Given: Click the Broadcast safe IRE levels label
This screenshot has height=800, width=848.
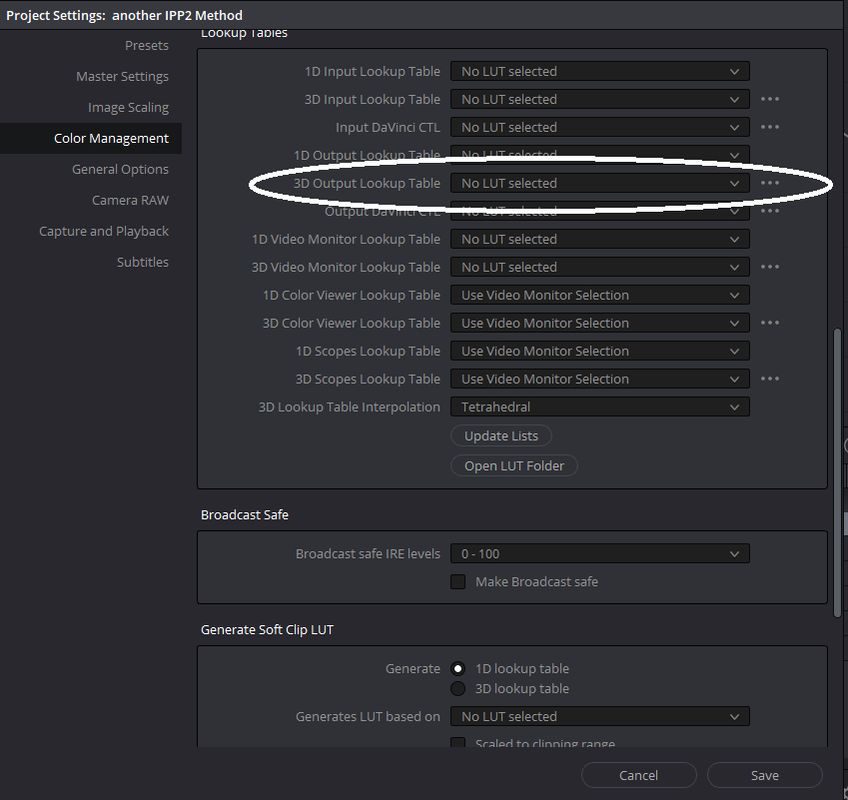Looking at the screenshot, I should 368,554.
